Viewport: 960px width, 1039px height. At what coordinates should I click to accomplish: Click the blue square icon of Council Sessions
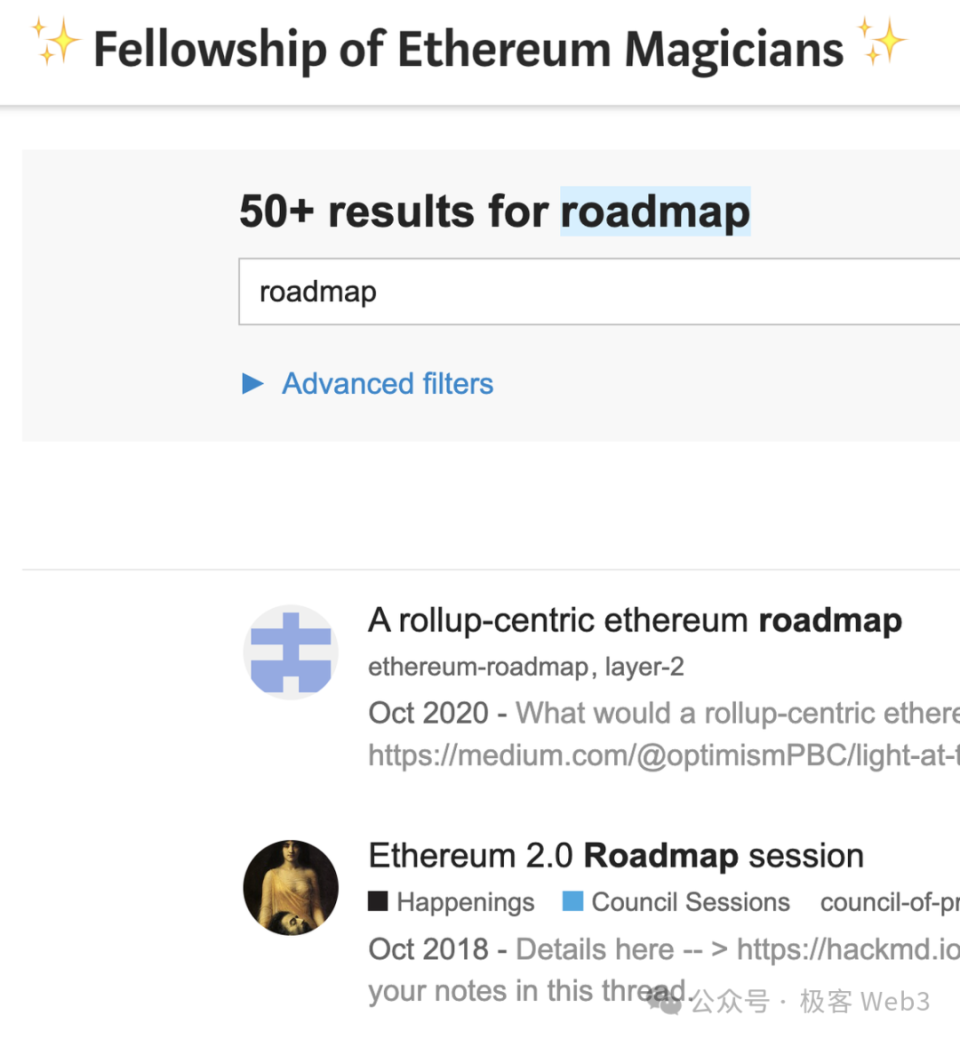pos(575,901)
